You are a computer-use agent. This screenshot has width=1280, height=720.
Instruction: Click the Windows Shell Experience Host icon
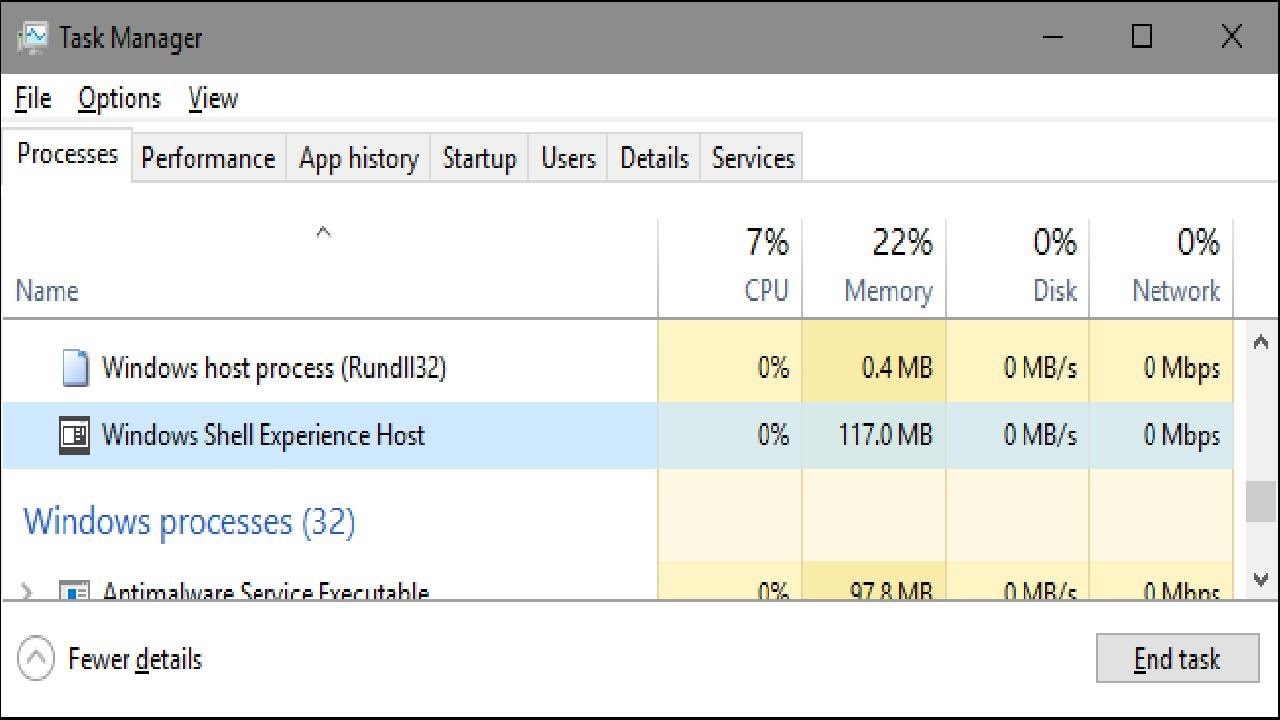tap(75, 435)
